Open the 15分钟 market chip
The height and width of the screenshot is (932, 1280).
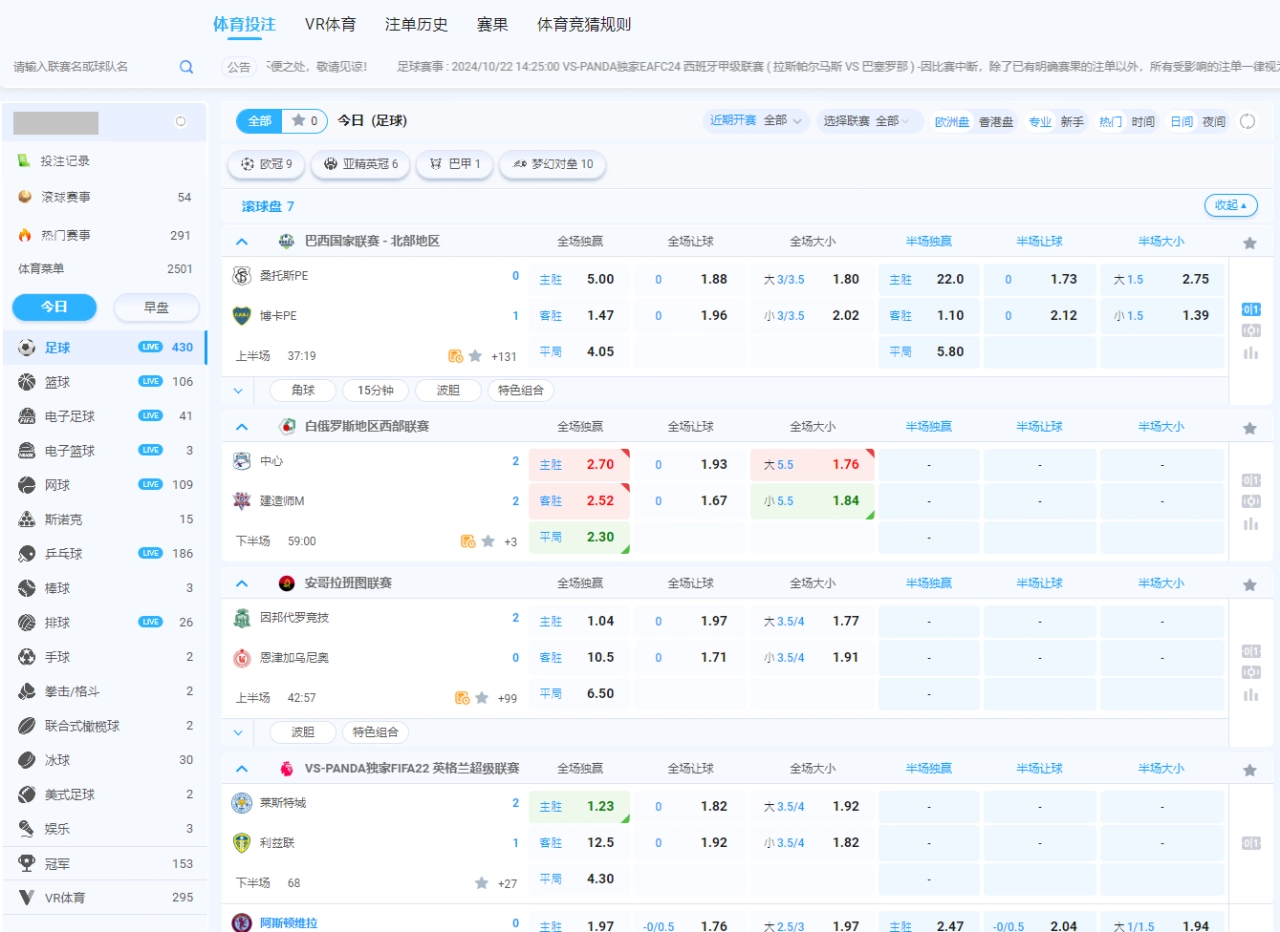pyautogui.click(x=375, y=391)
